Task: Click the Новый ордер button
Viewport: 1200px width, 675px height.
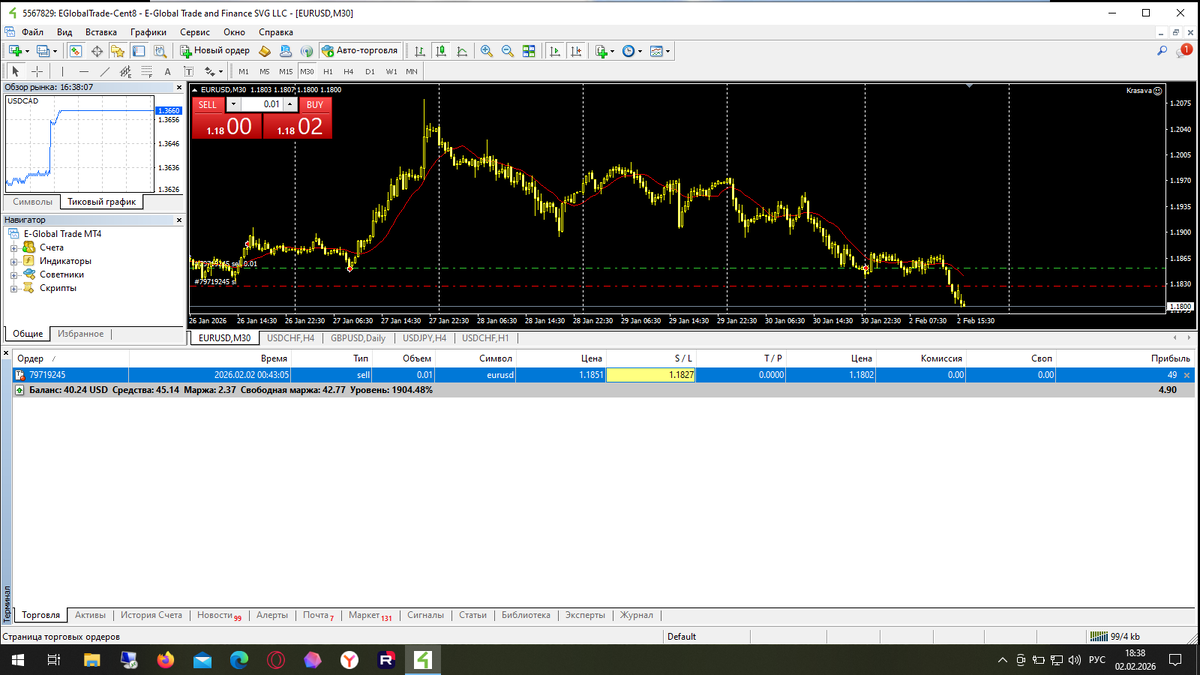Action: coord(216,50)
